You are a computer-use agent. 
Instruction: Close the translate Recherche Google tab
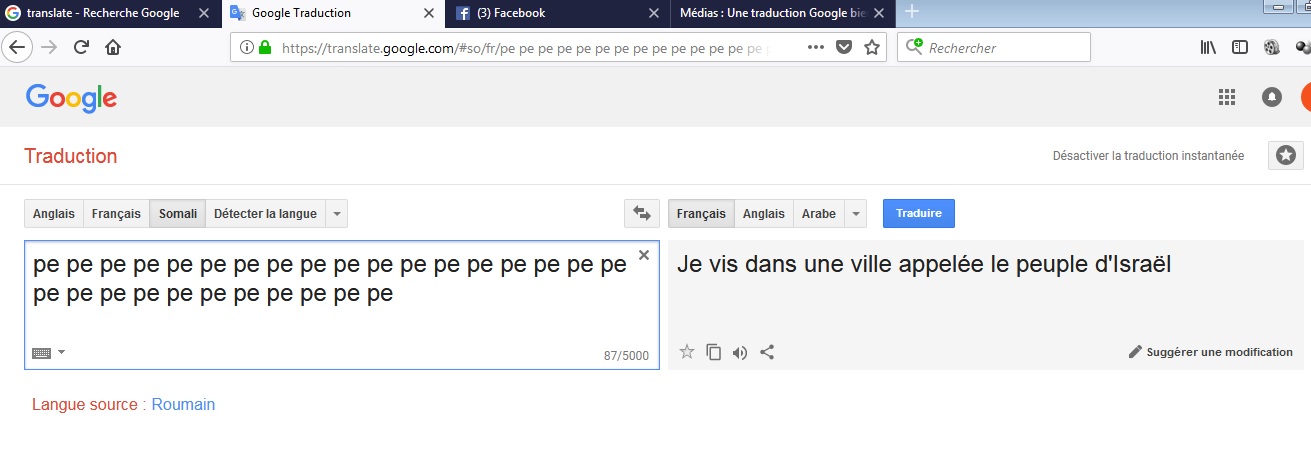coord(204,13)
